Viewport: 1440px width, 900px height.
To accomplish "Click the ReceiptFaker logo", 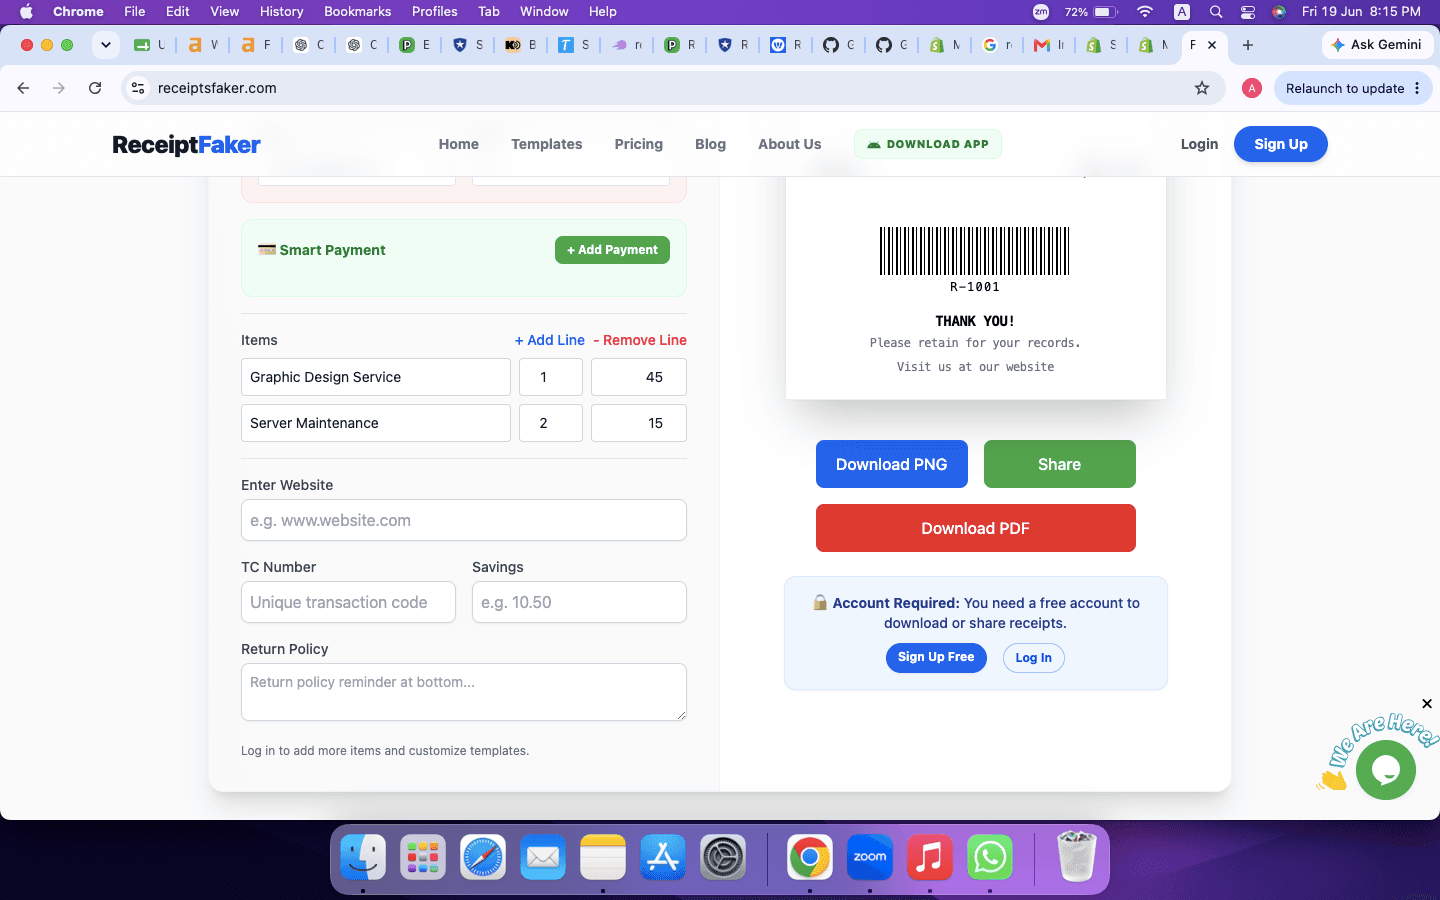I will pyautogui.click(x=186, y=144).
